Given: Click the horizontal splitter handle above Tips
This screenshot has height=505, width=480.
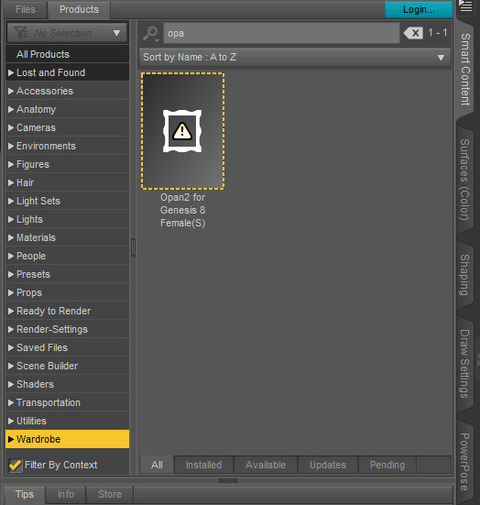Looking at the screenshot, I should 228,481.
